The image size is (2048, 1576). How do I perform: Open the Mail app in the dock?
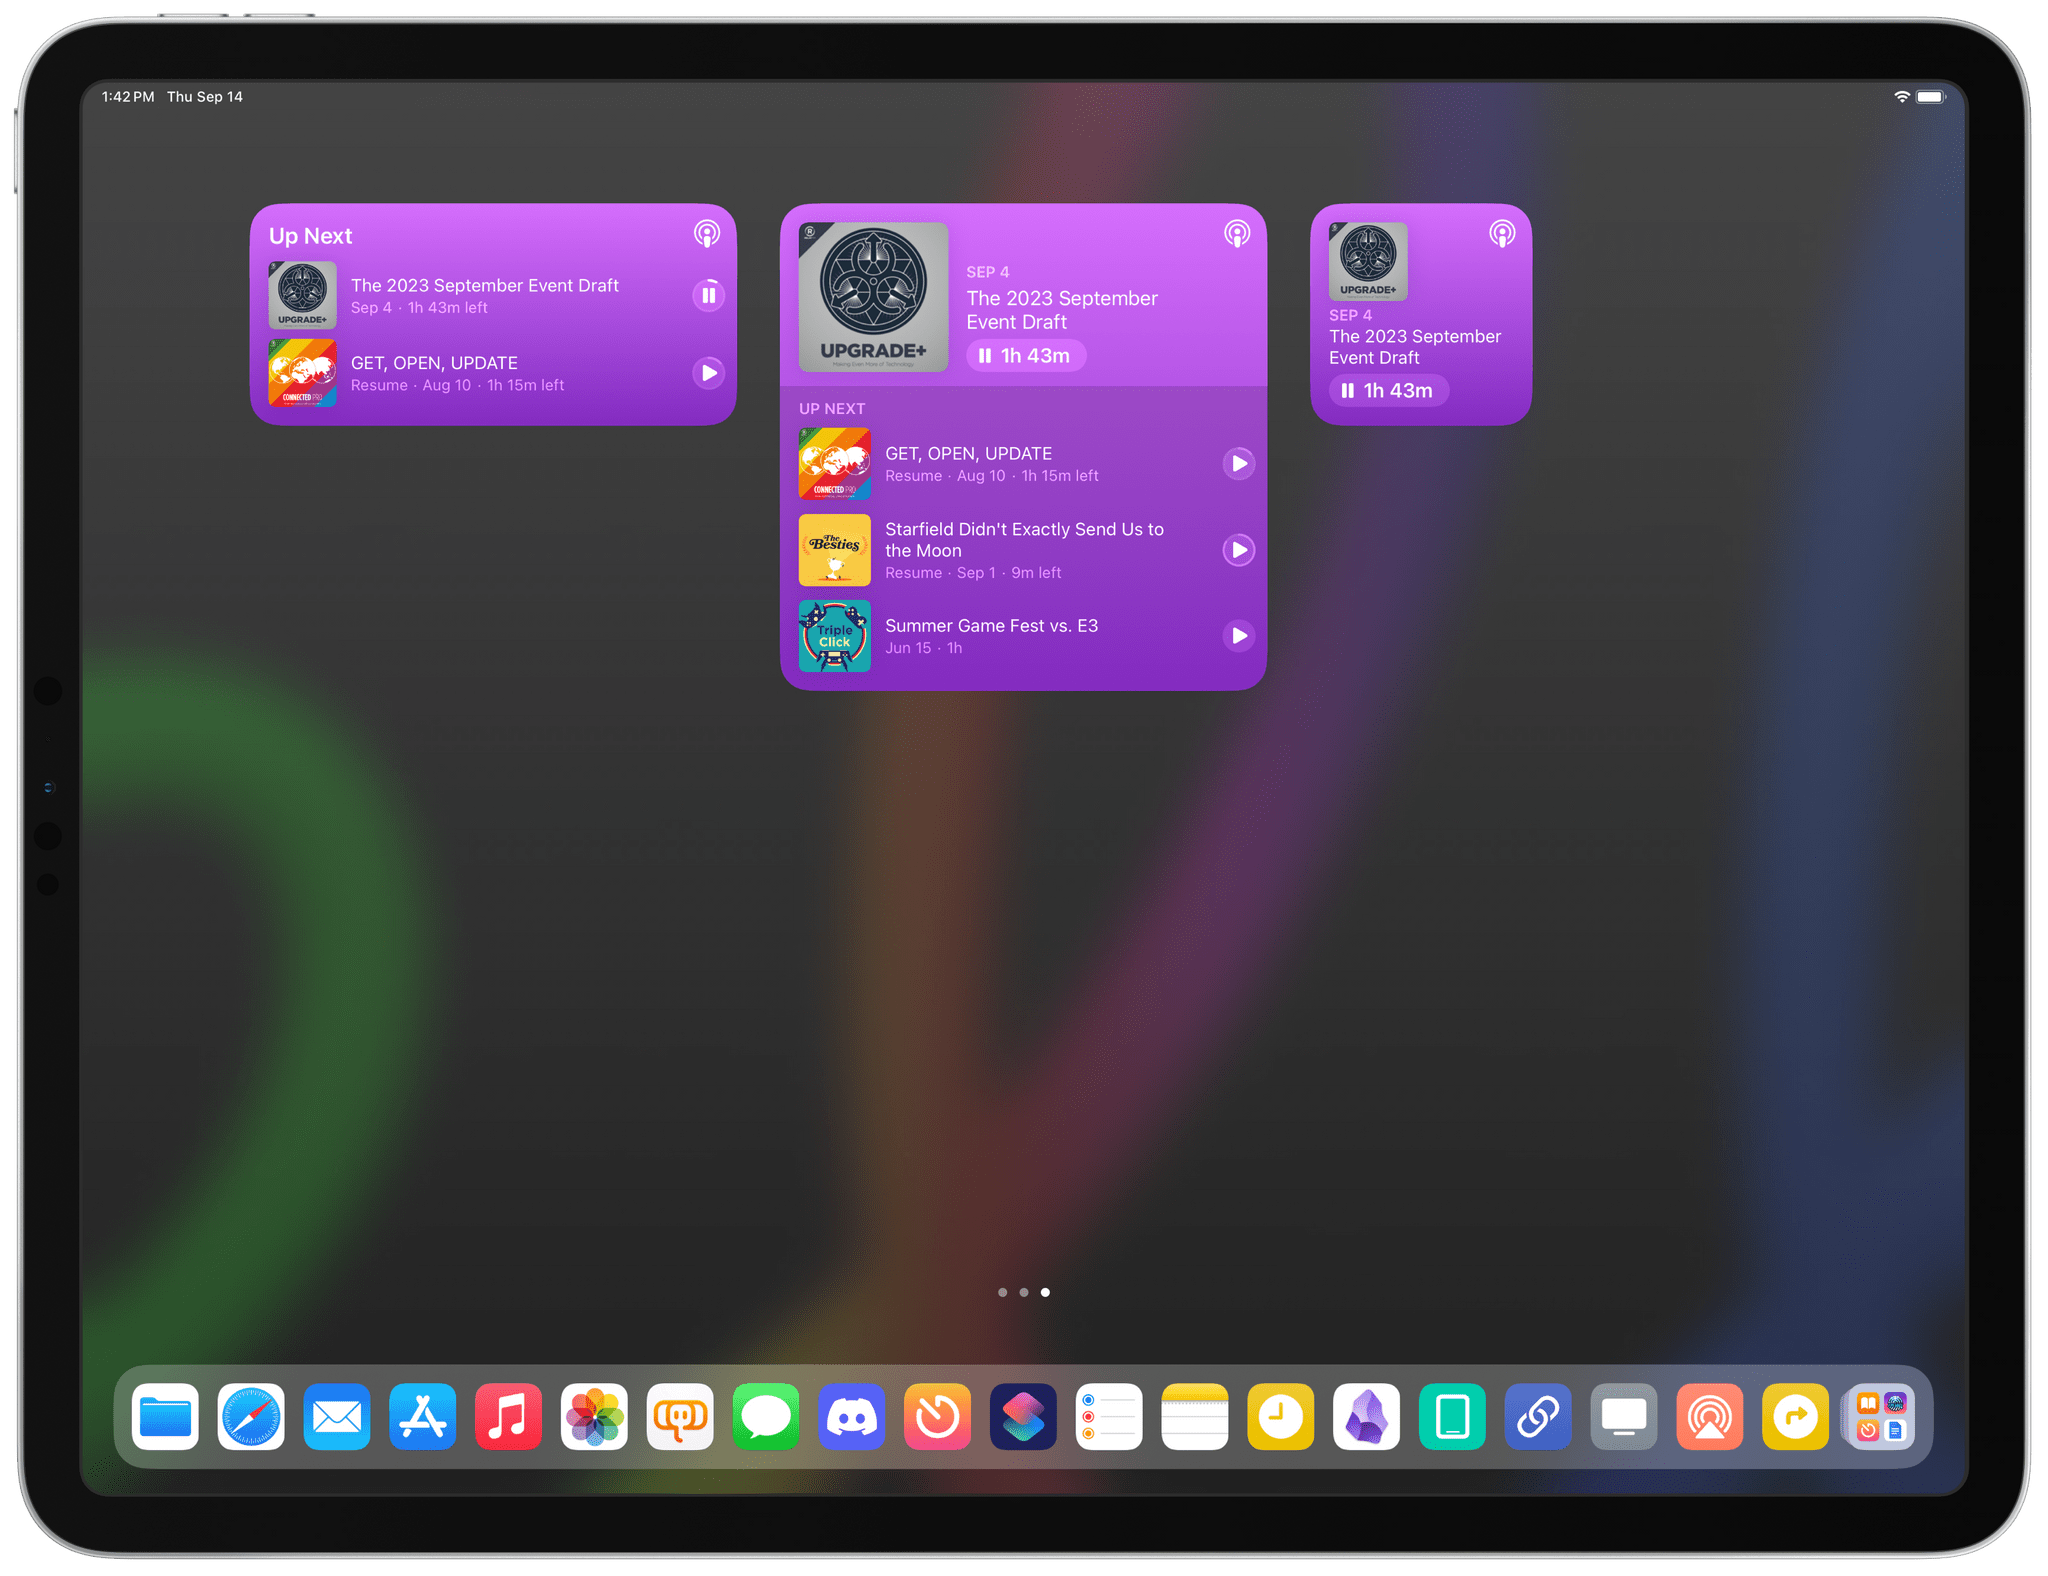click(337, 1416)
